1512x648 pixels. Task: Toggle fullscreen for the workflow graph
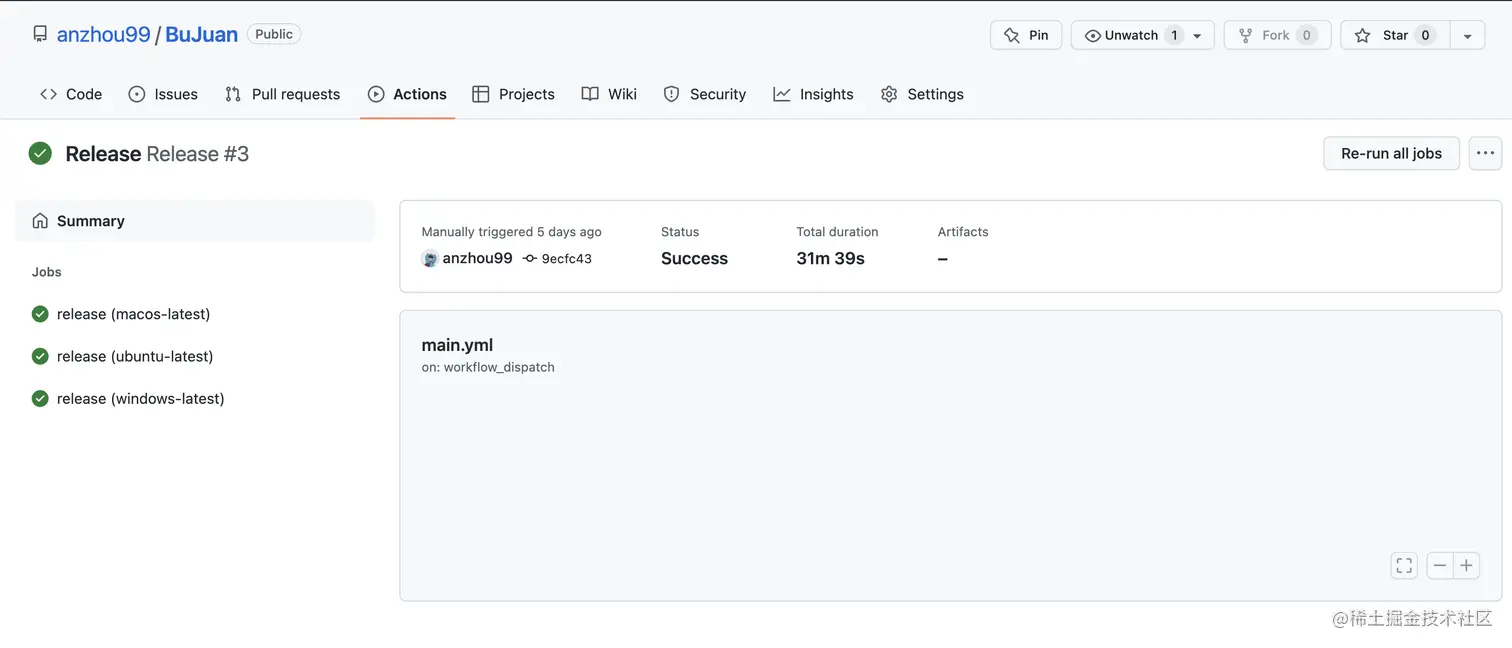[1404, 566]
